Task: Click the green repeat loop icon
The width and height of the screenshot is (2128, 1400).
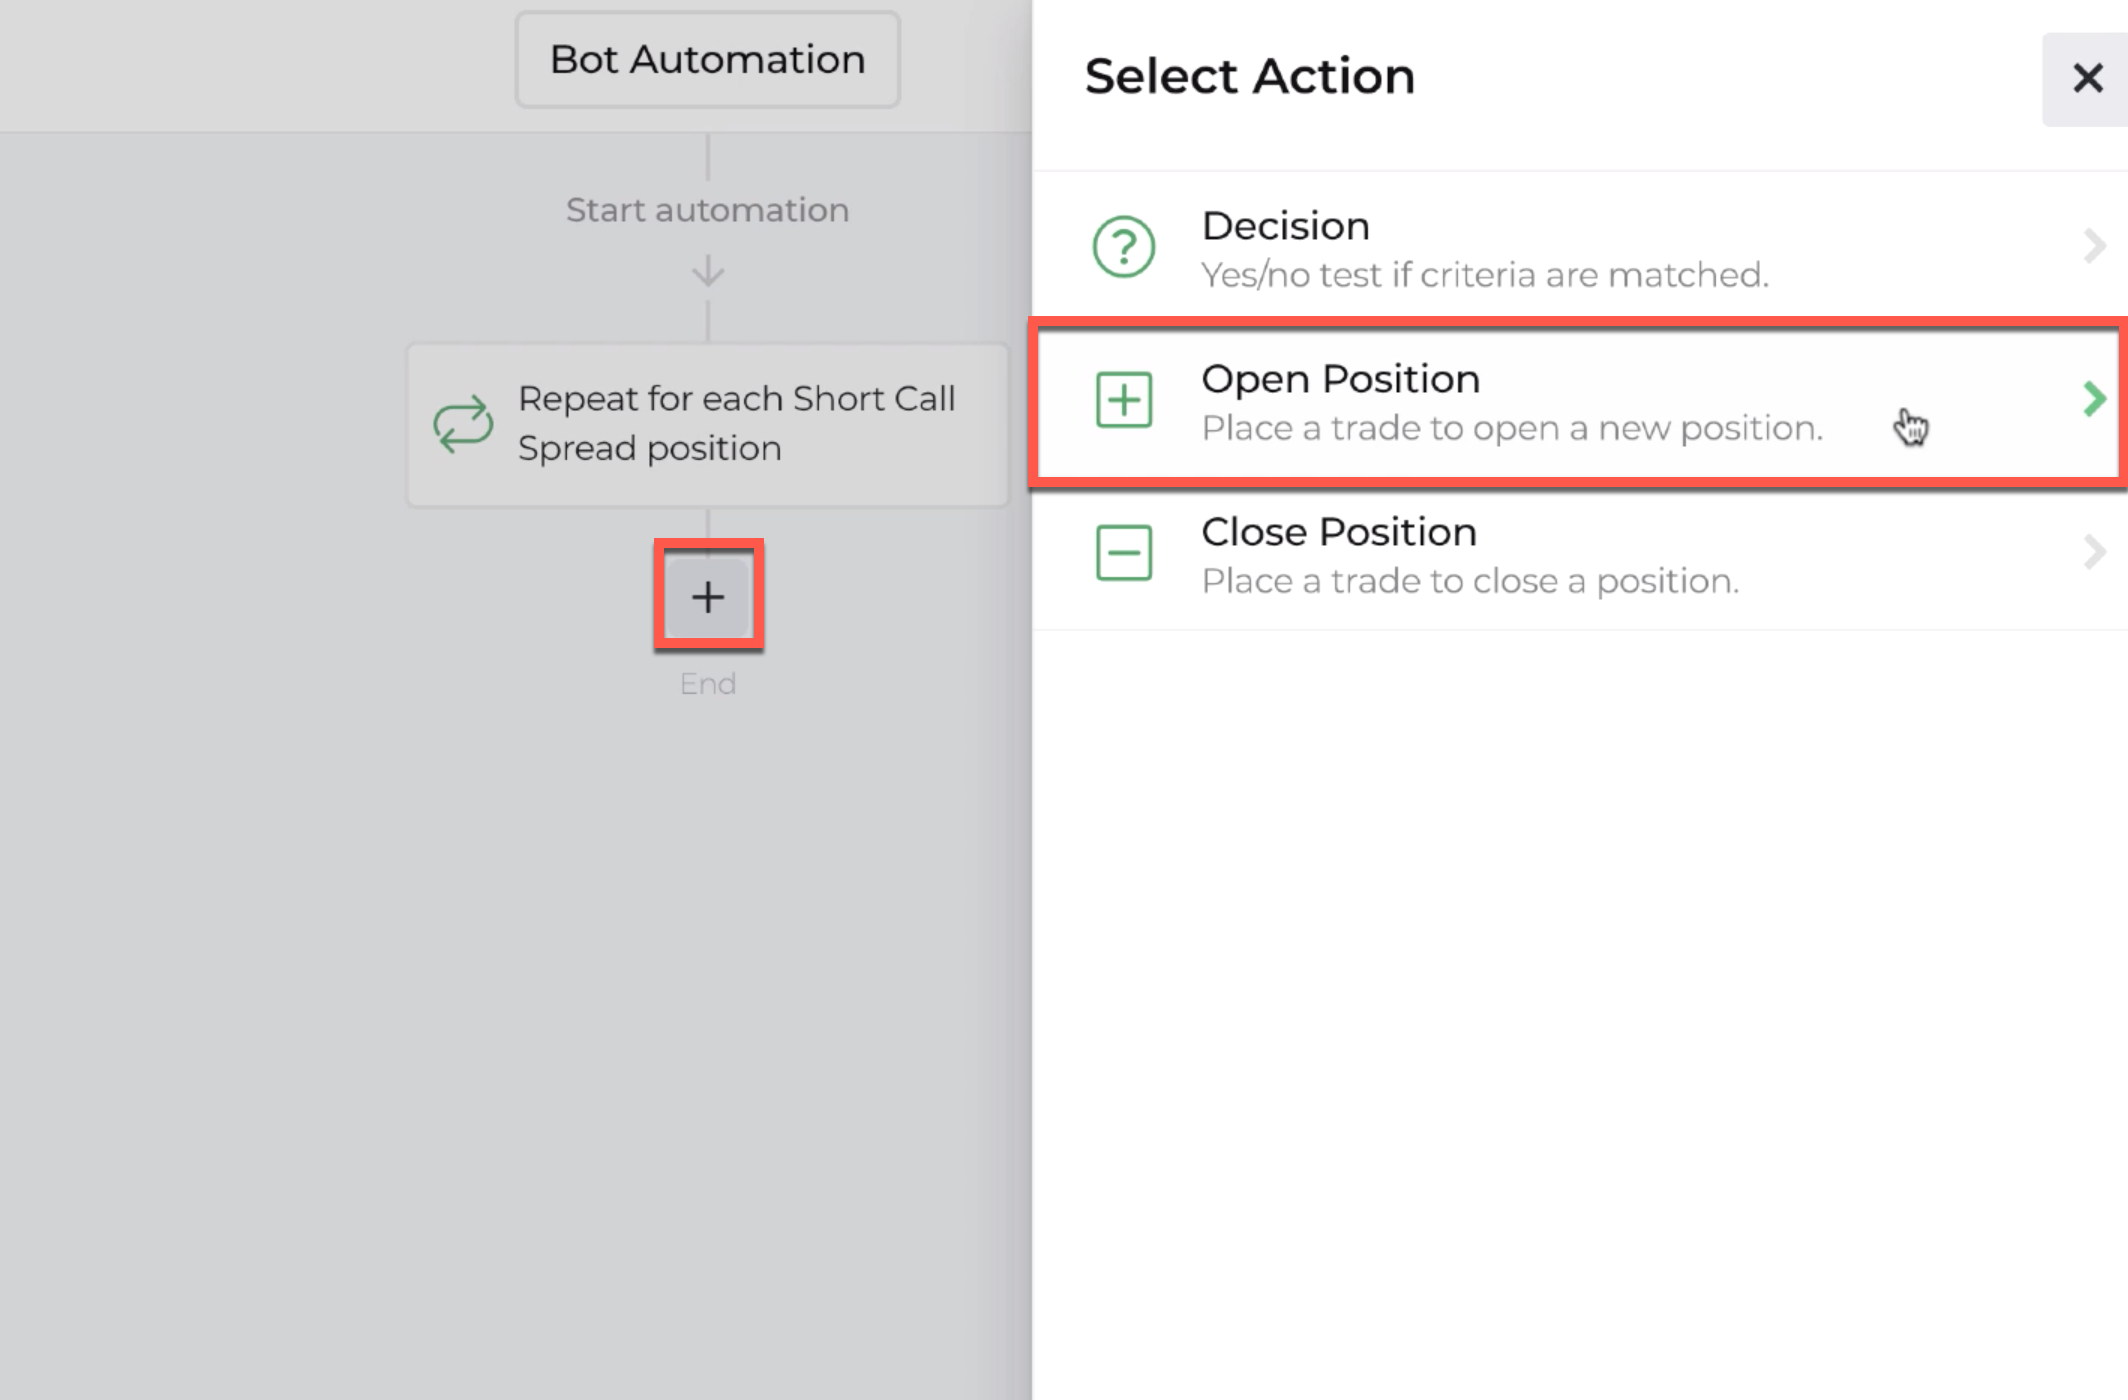Action: coord(463,424)
